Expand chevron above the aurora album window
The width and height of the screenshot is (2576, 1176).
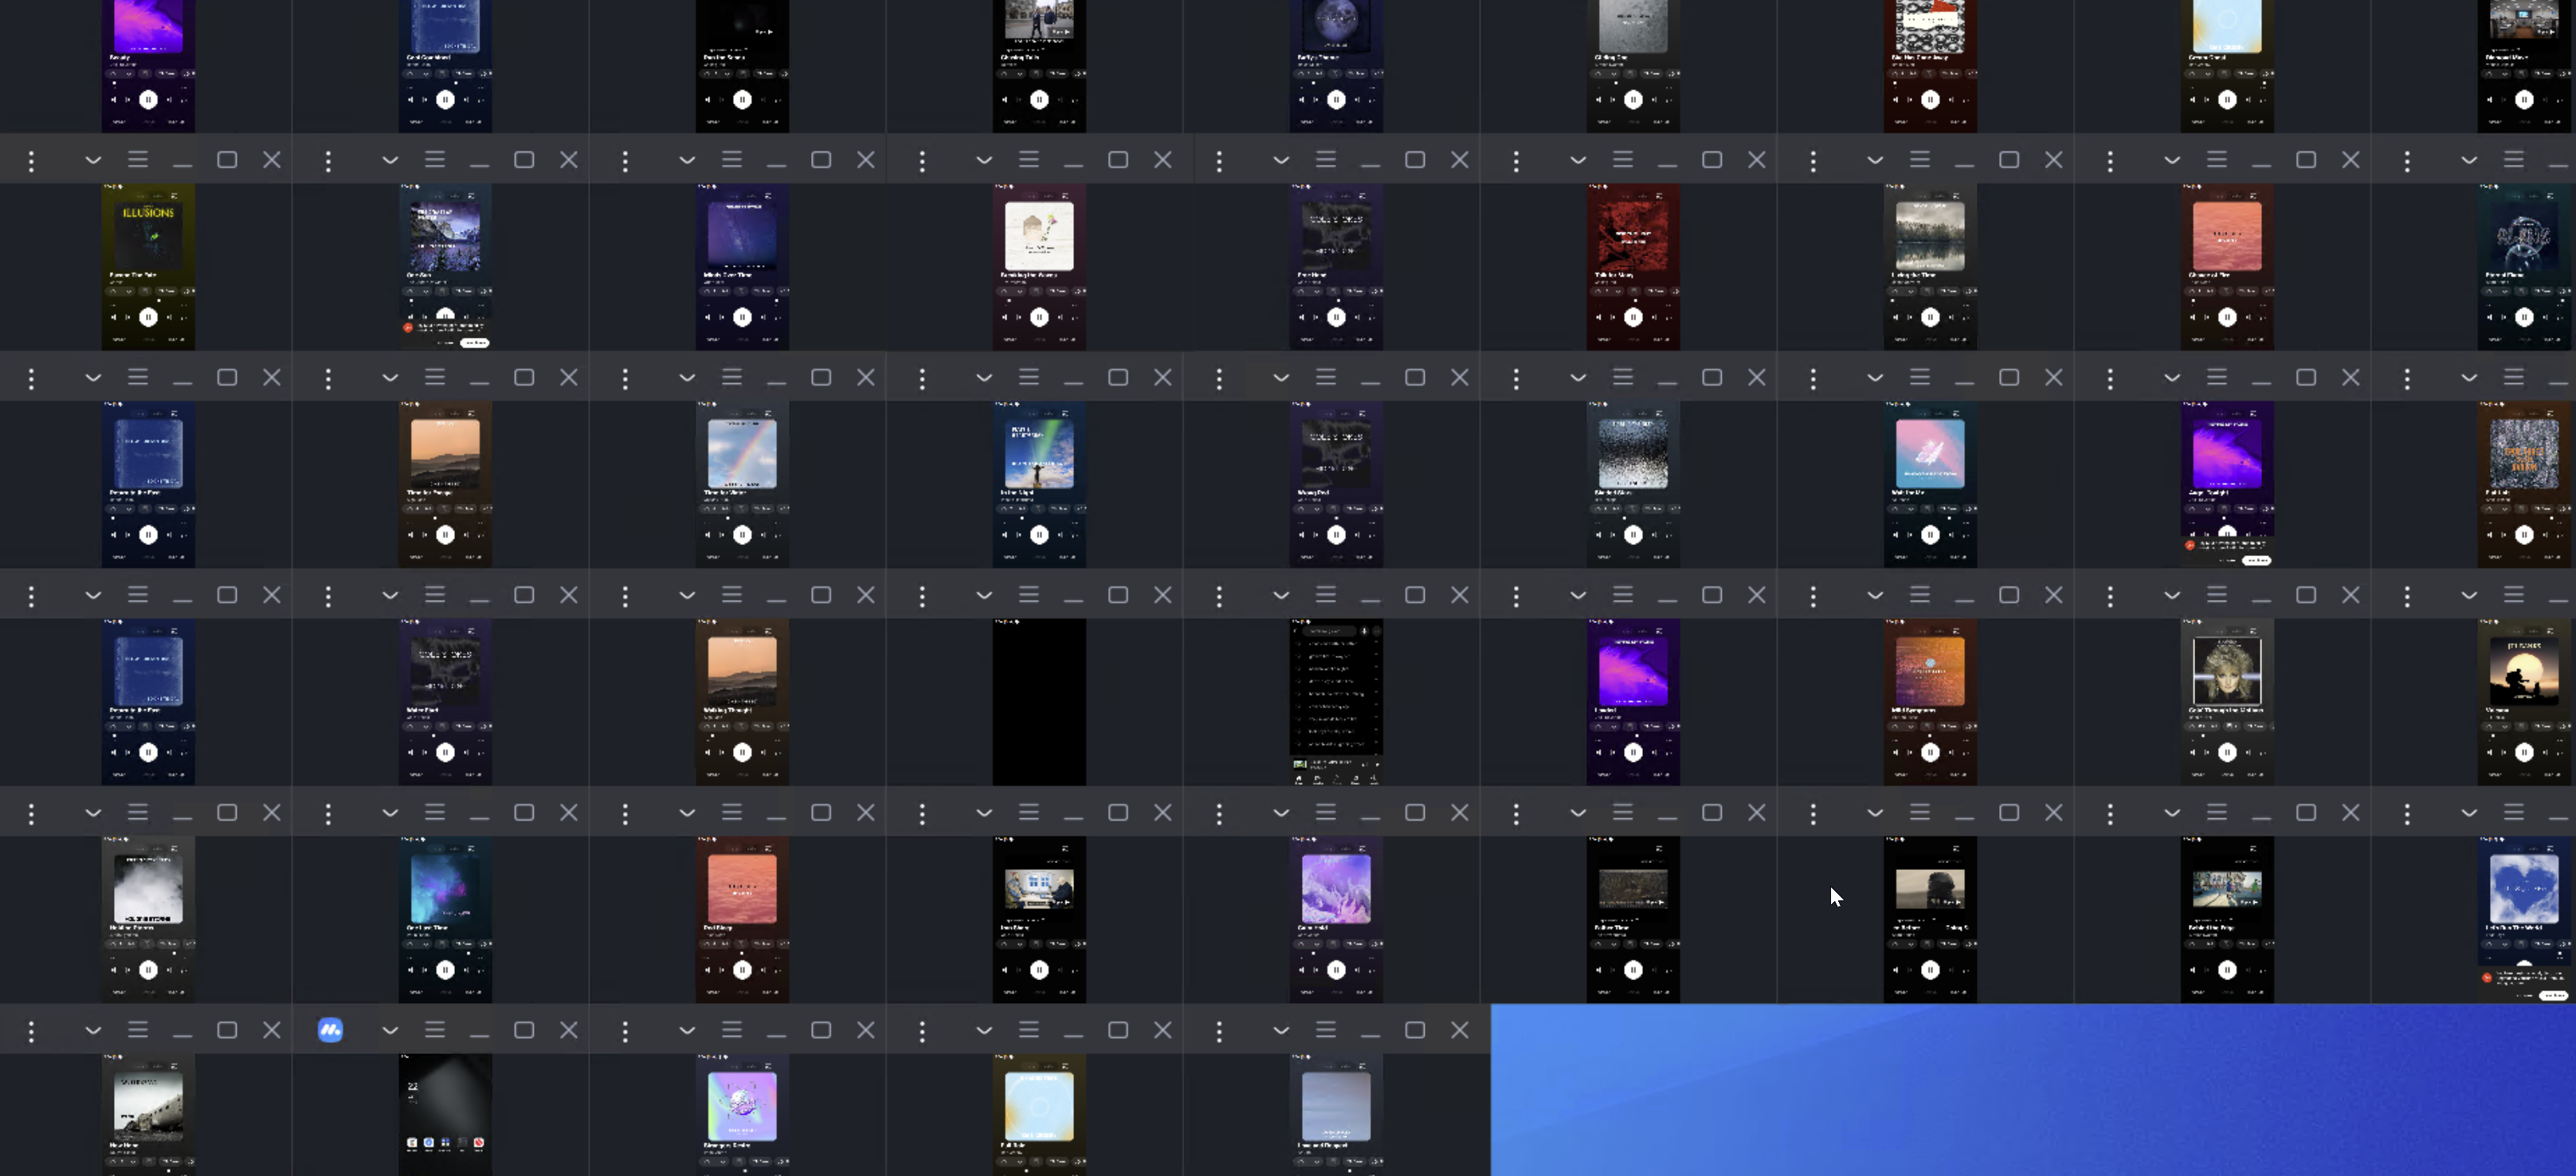[x=983, y=378]
